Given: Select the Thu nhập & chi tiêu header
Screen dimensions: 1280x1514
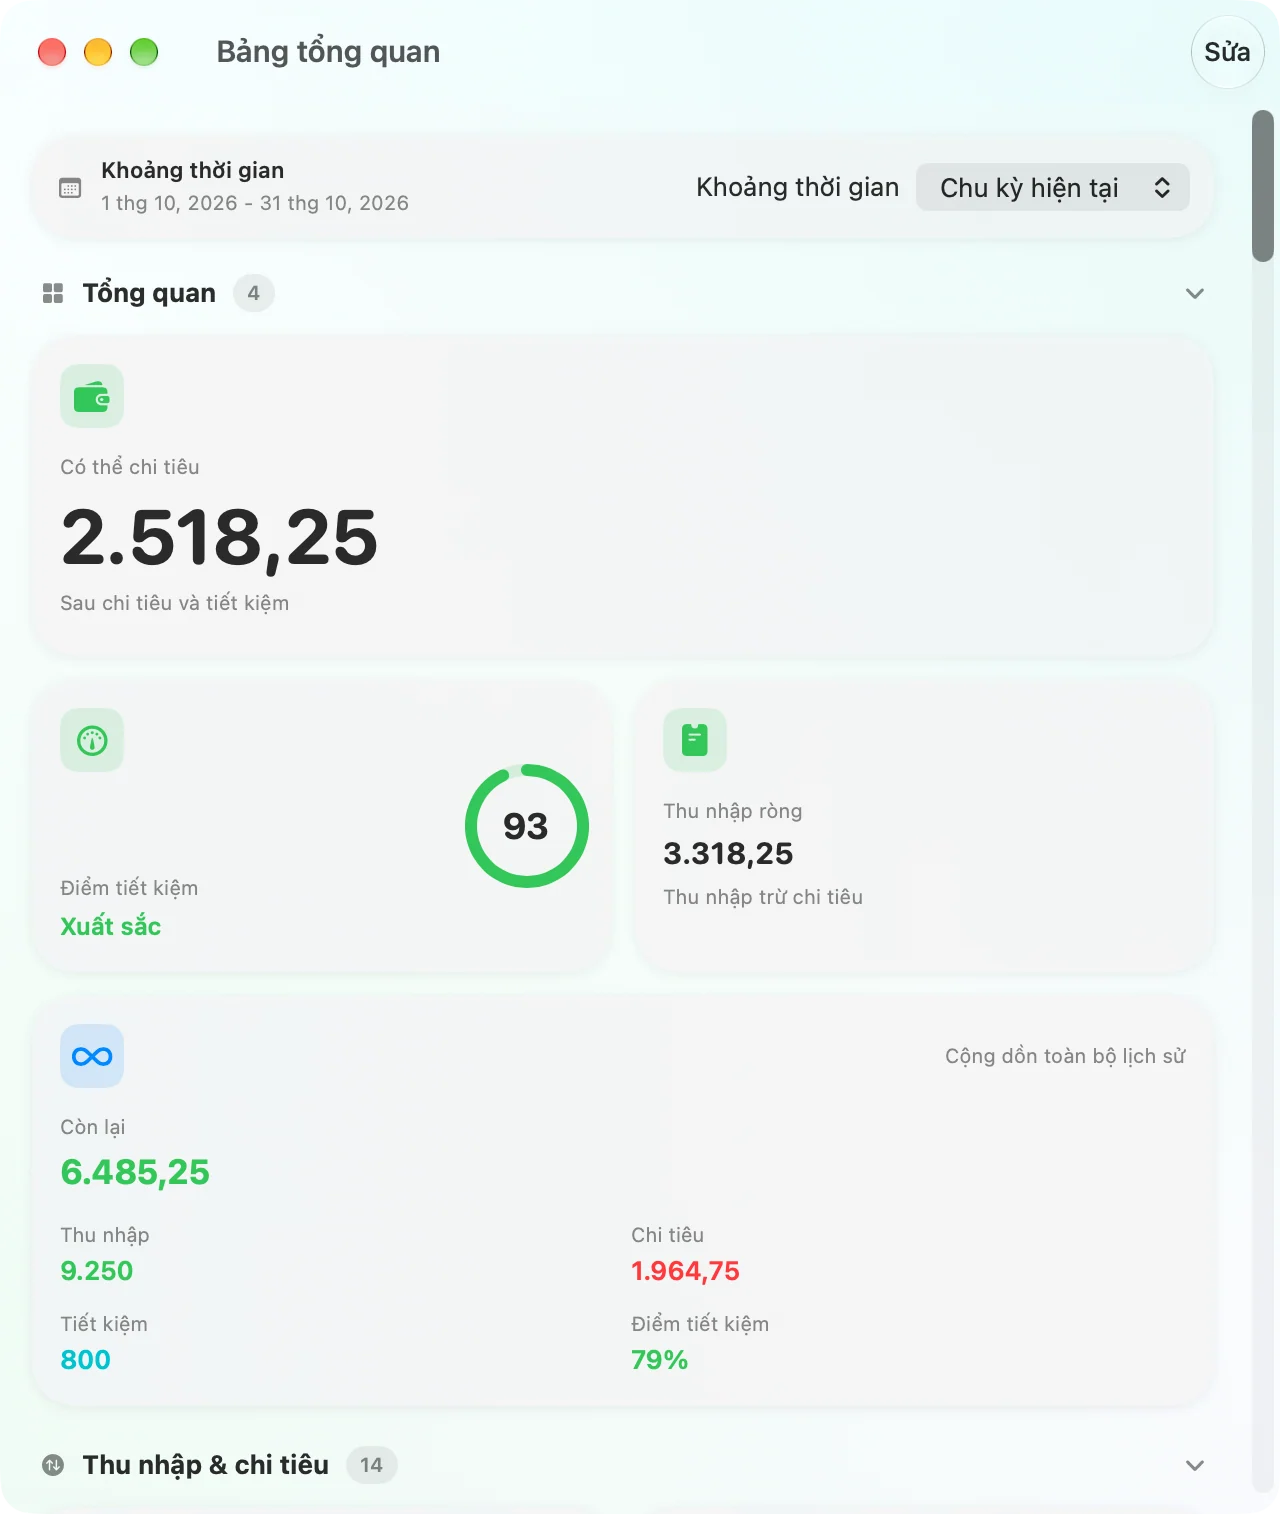Looking at the screenshot, I should pyautogui.click(x=206, y=1465).
